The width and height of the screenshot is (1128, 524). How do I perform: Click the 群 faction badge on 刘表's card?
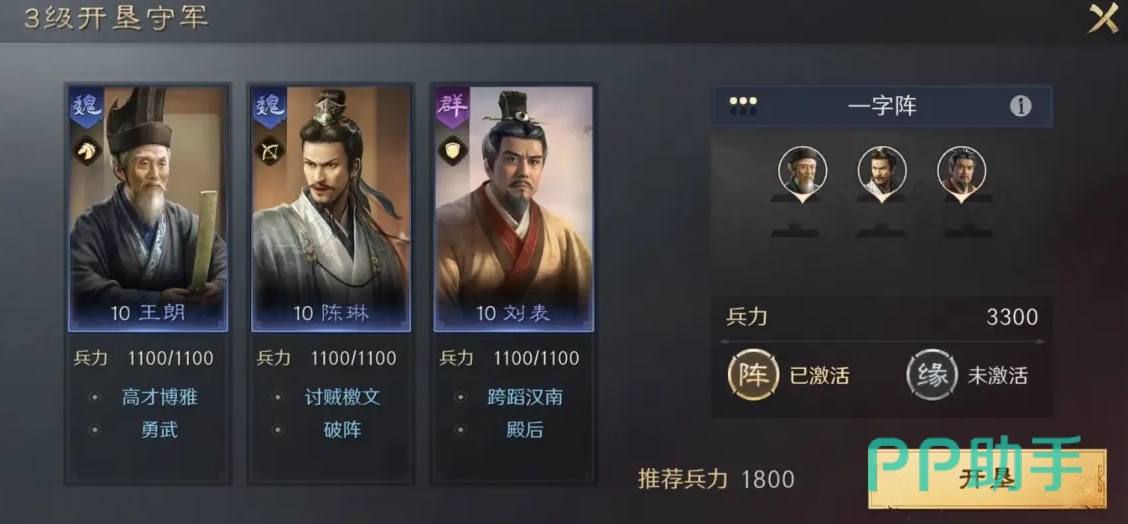452,107
